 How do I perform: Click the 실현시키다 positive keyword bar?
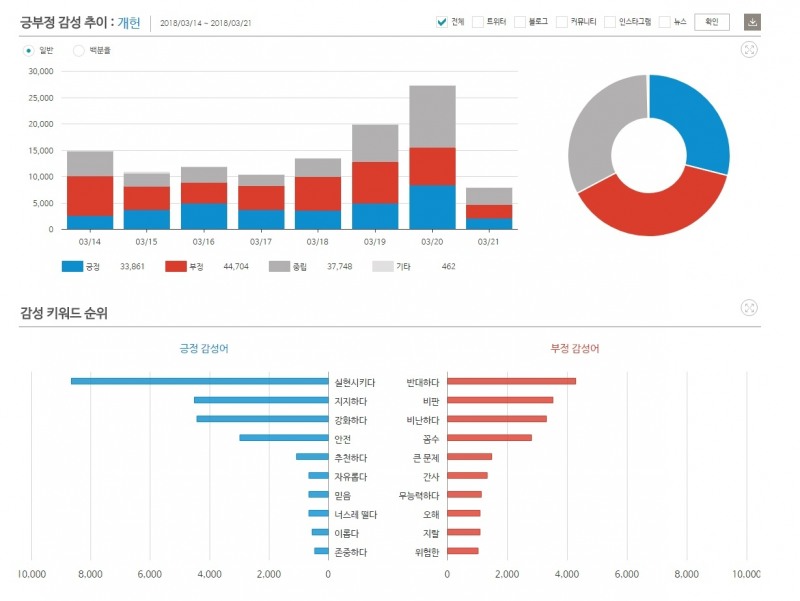click(199, 381)
